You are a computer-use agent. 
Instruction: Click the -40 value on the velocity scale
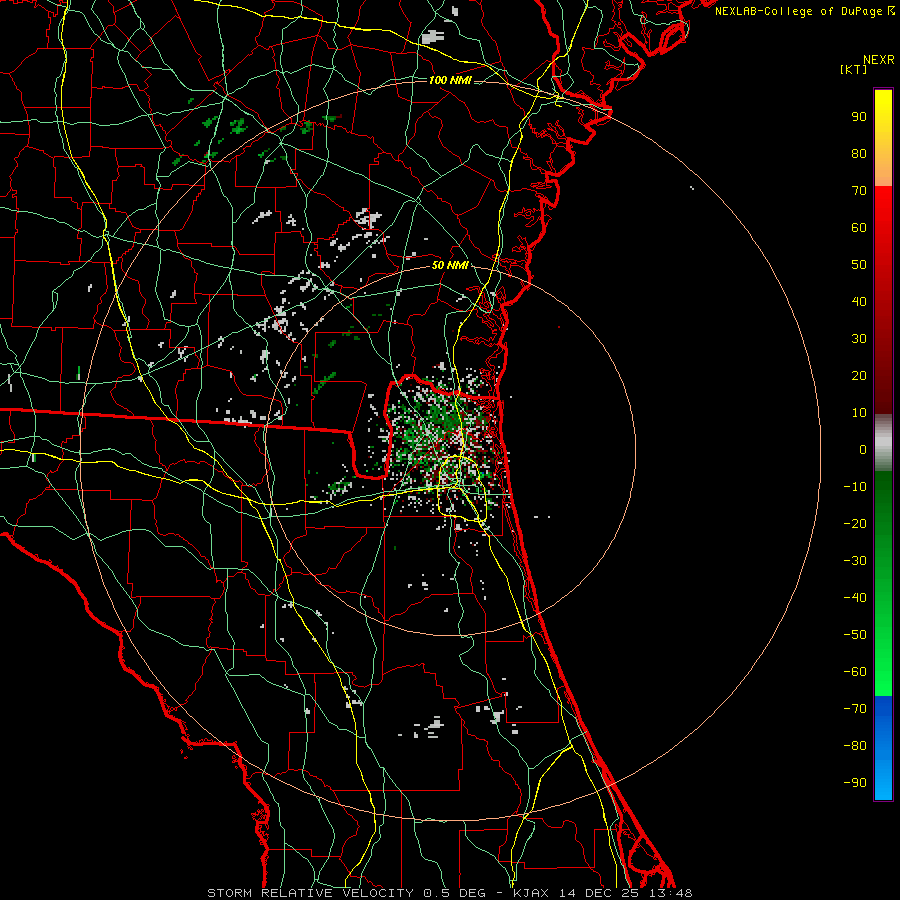pyautogui.click(x=855, y=598)
